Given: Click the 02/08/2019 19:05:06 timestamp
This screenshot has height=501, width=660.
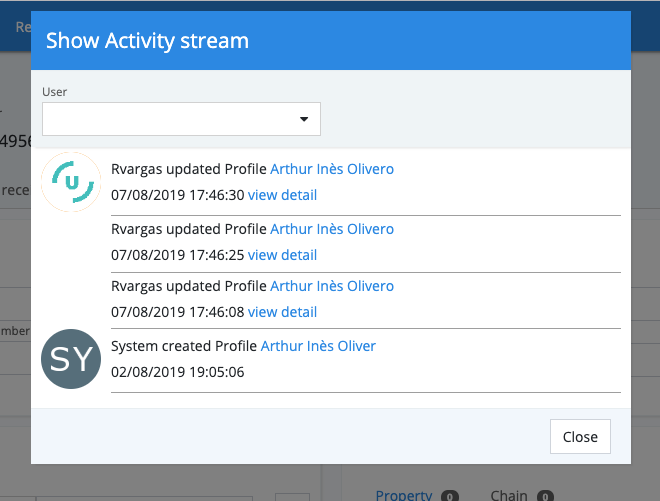Looking at the screenshot, I should pos(177,372).
